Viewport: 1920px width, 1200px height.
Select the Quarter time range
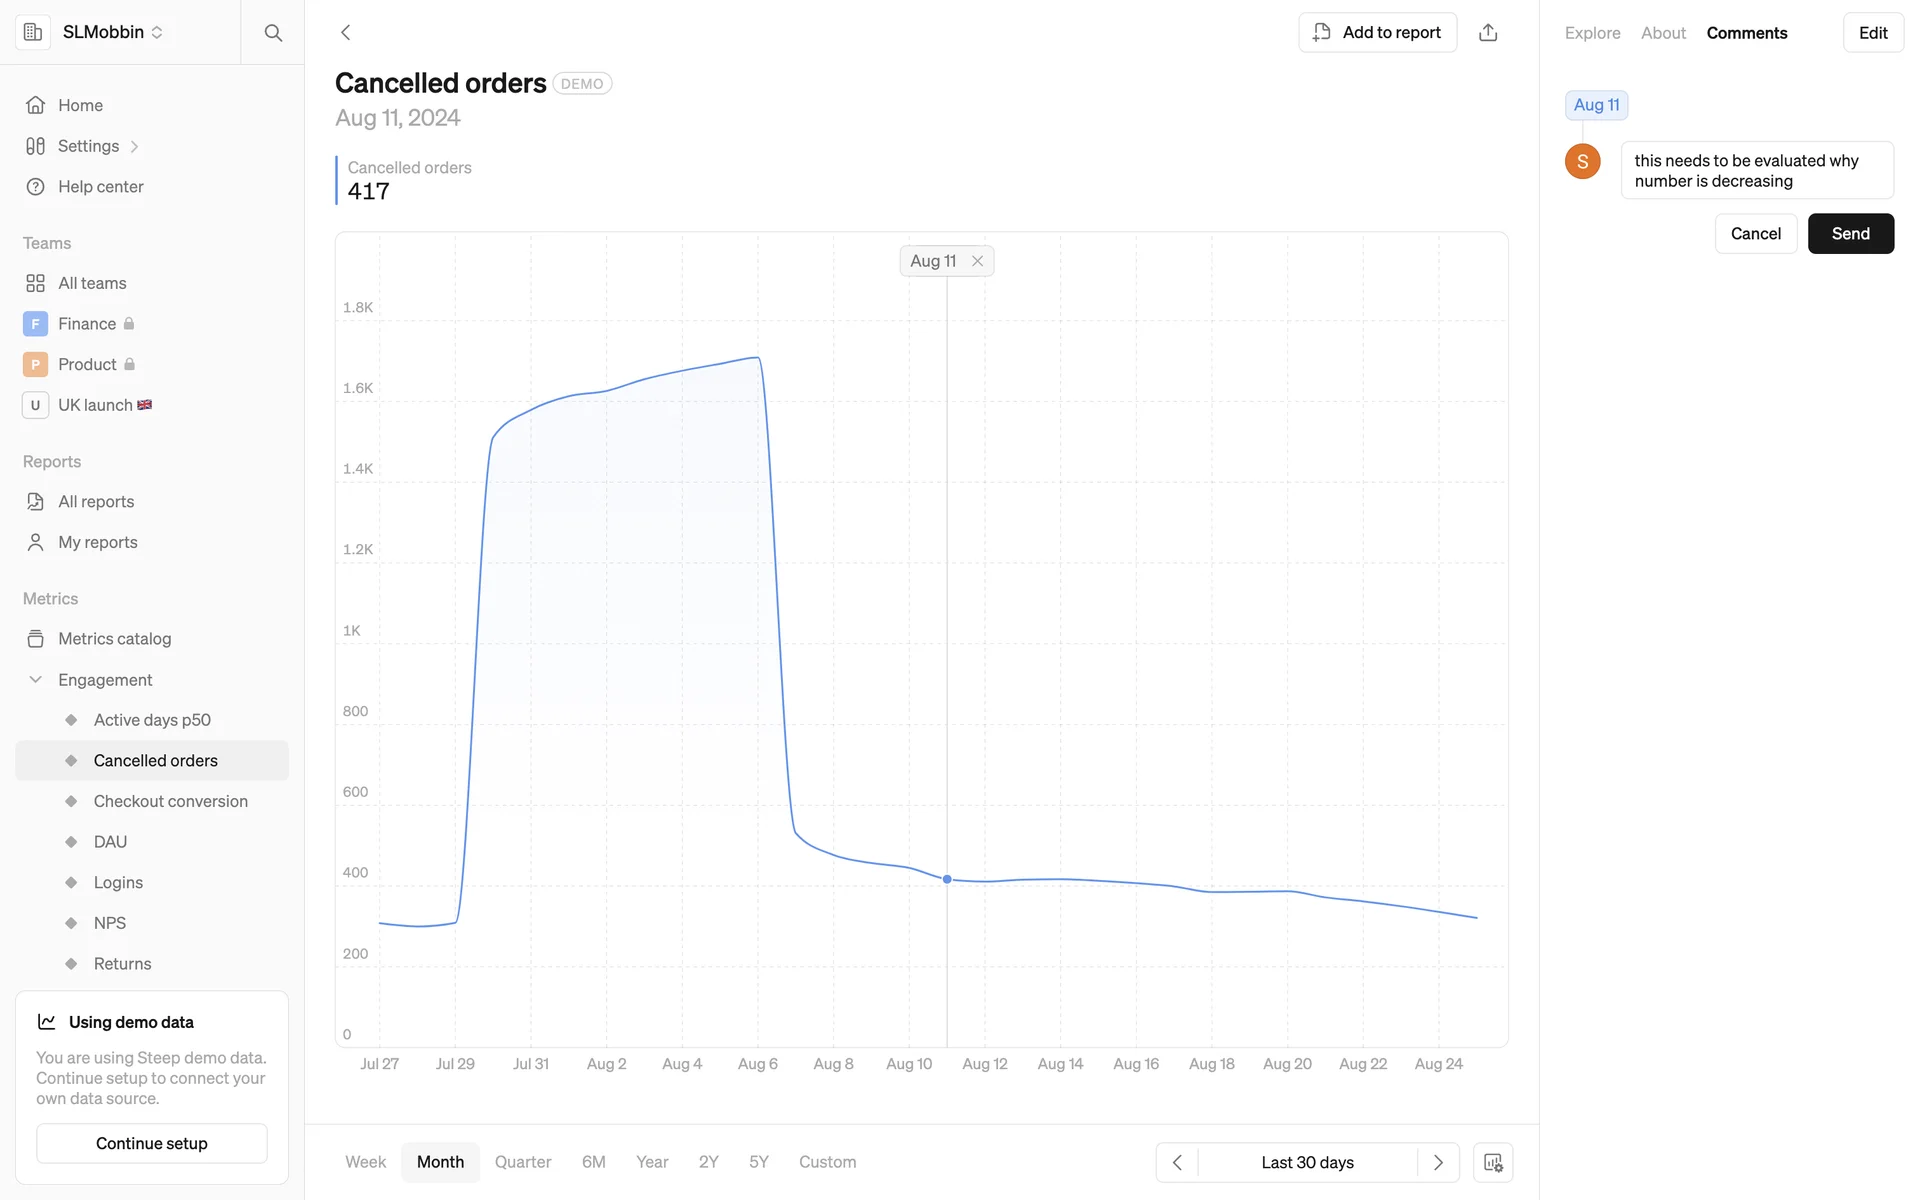coord(523,1162)
